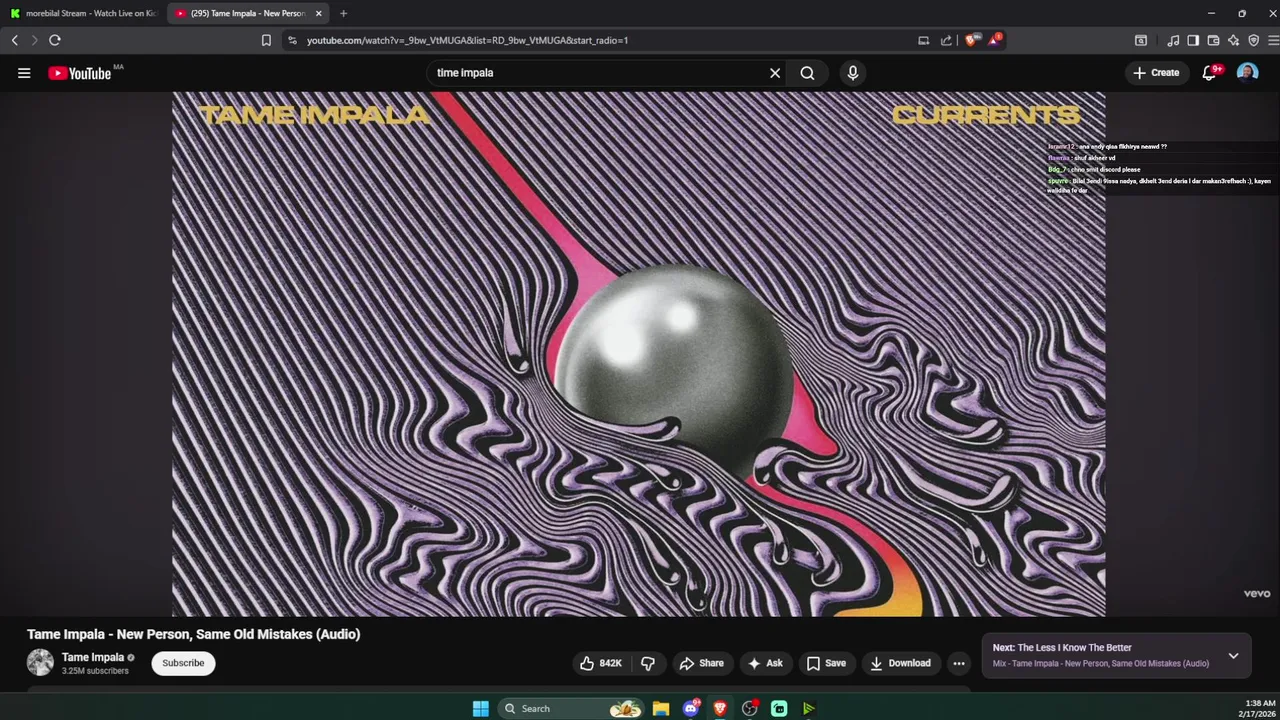Open the YouTube notifications bell
The image size is (1280, 720).
(x=1209, y=73)
